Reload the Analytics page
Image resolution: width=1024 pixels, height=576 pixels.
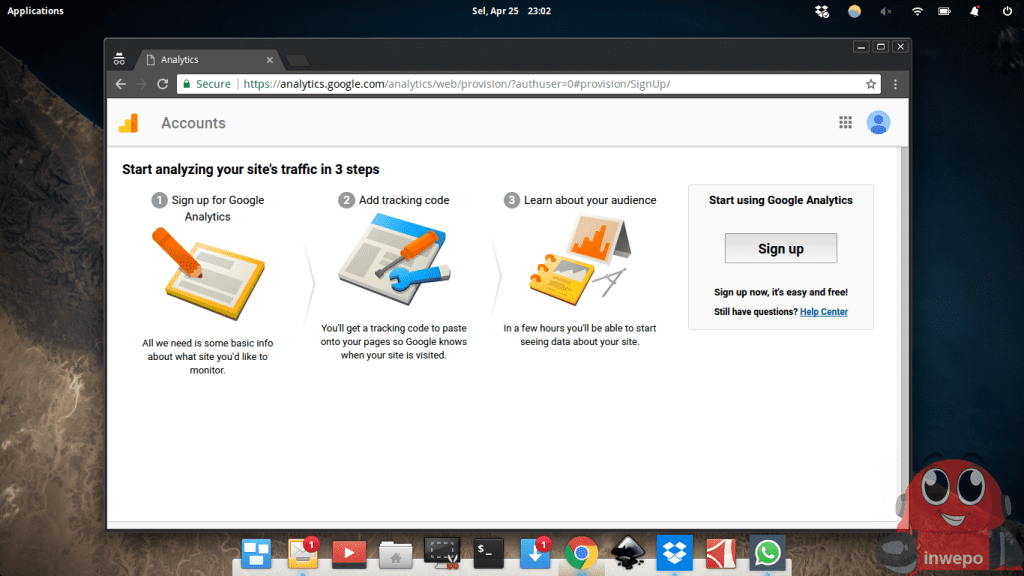(163, 84)
